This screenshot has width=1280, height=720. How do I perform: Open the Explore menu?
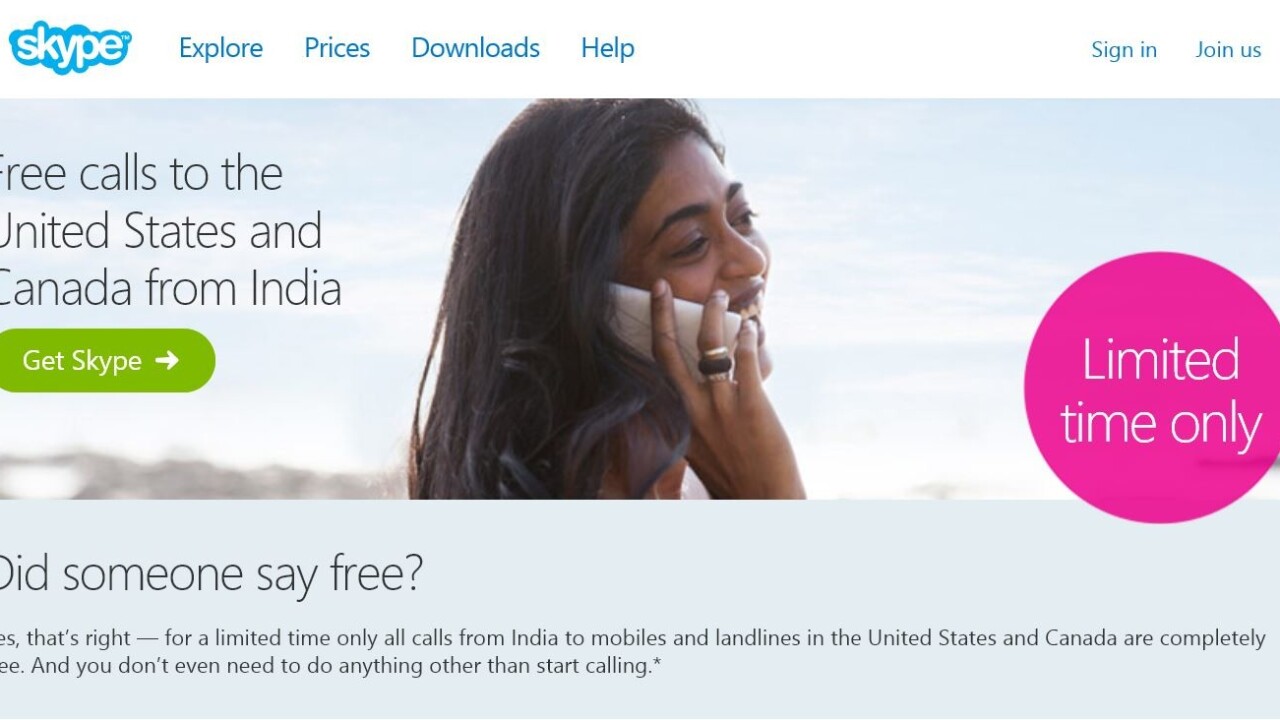pos(221,48)
